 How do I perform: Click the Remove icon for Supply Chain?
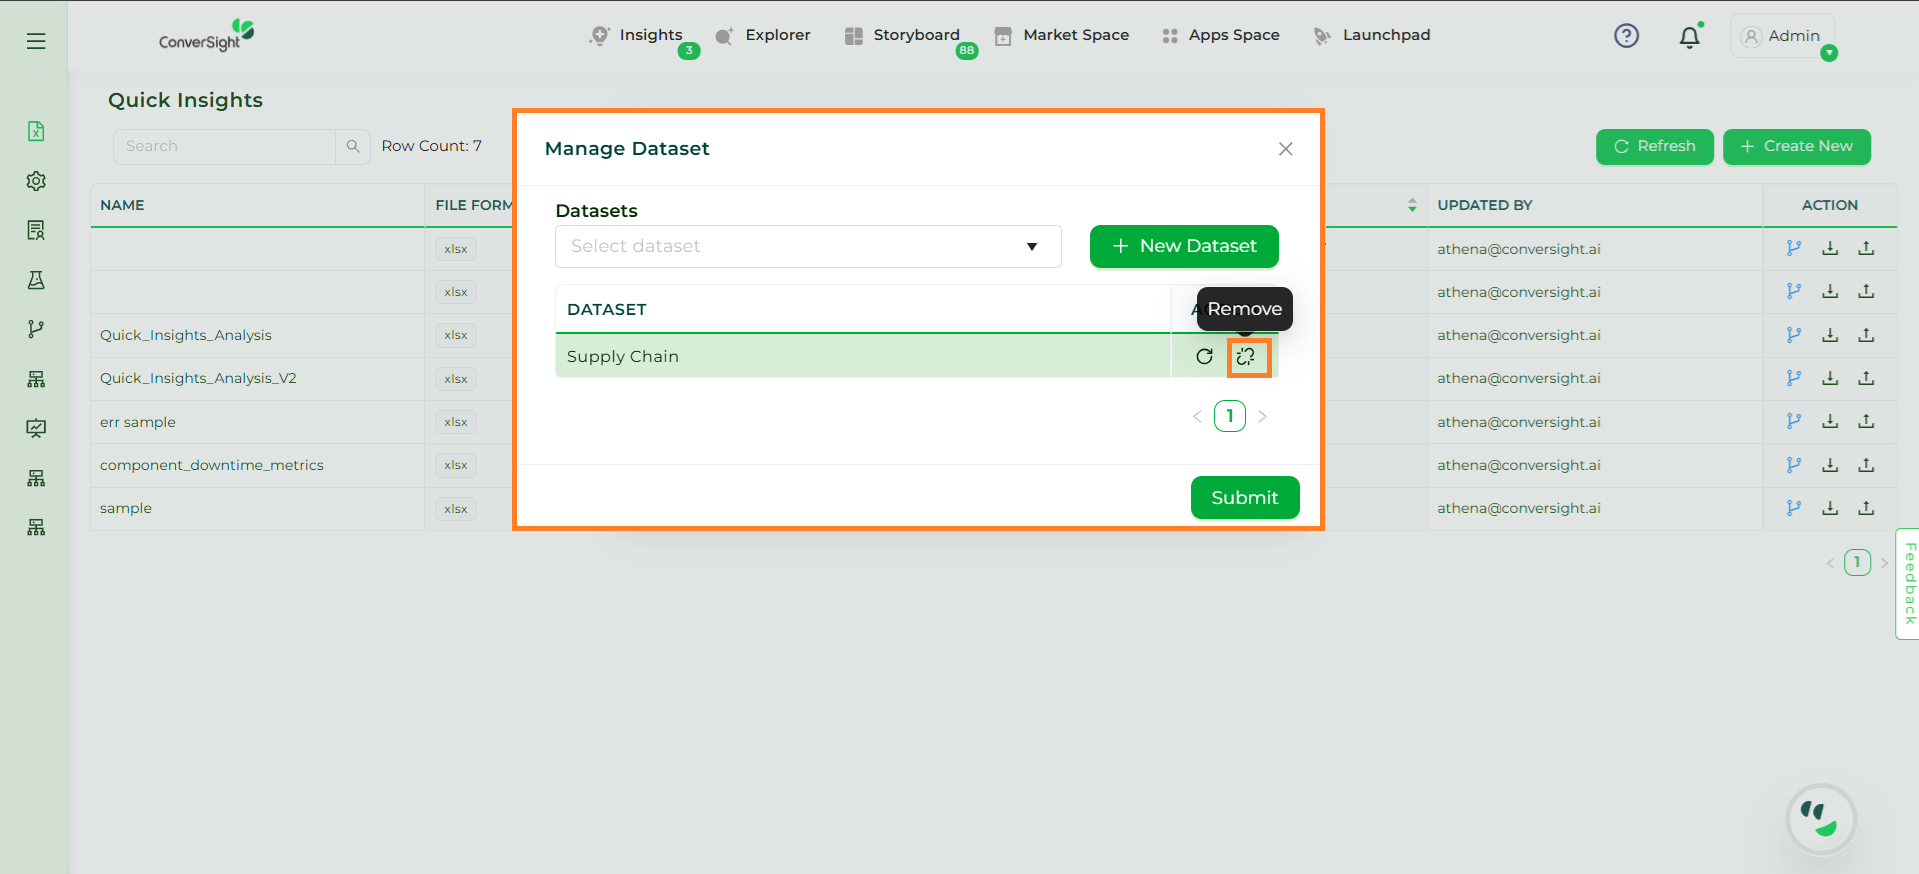click(x=1246, y=357)
